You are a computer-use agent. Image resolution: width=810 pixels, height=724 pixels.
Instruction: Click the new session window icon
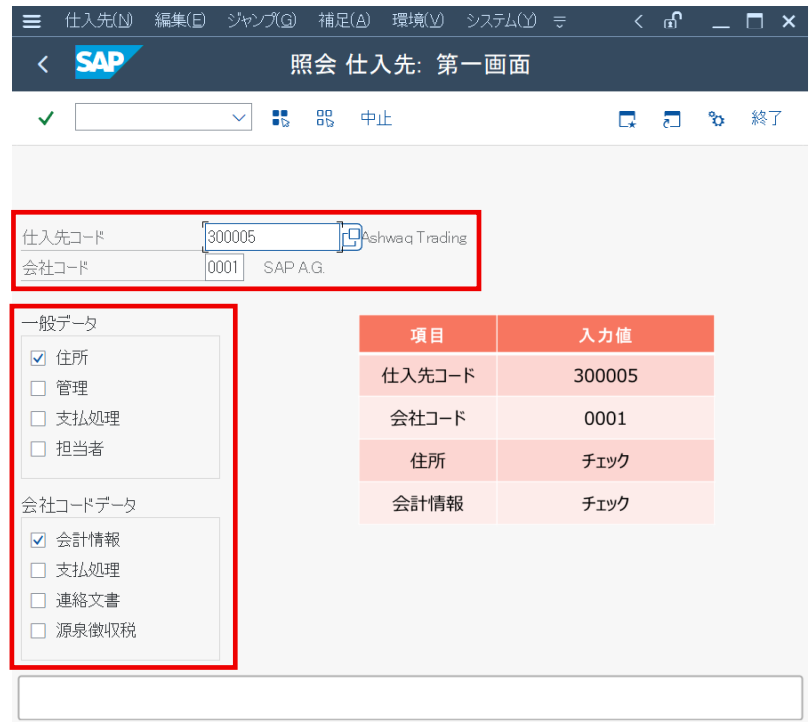[x=627, y=119]
